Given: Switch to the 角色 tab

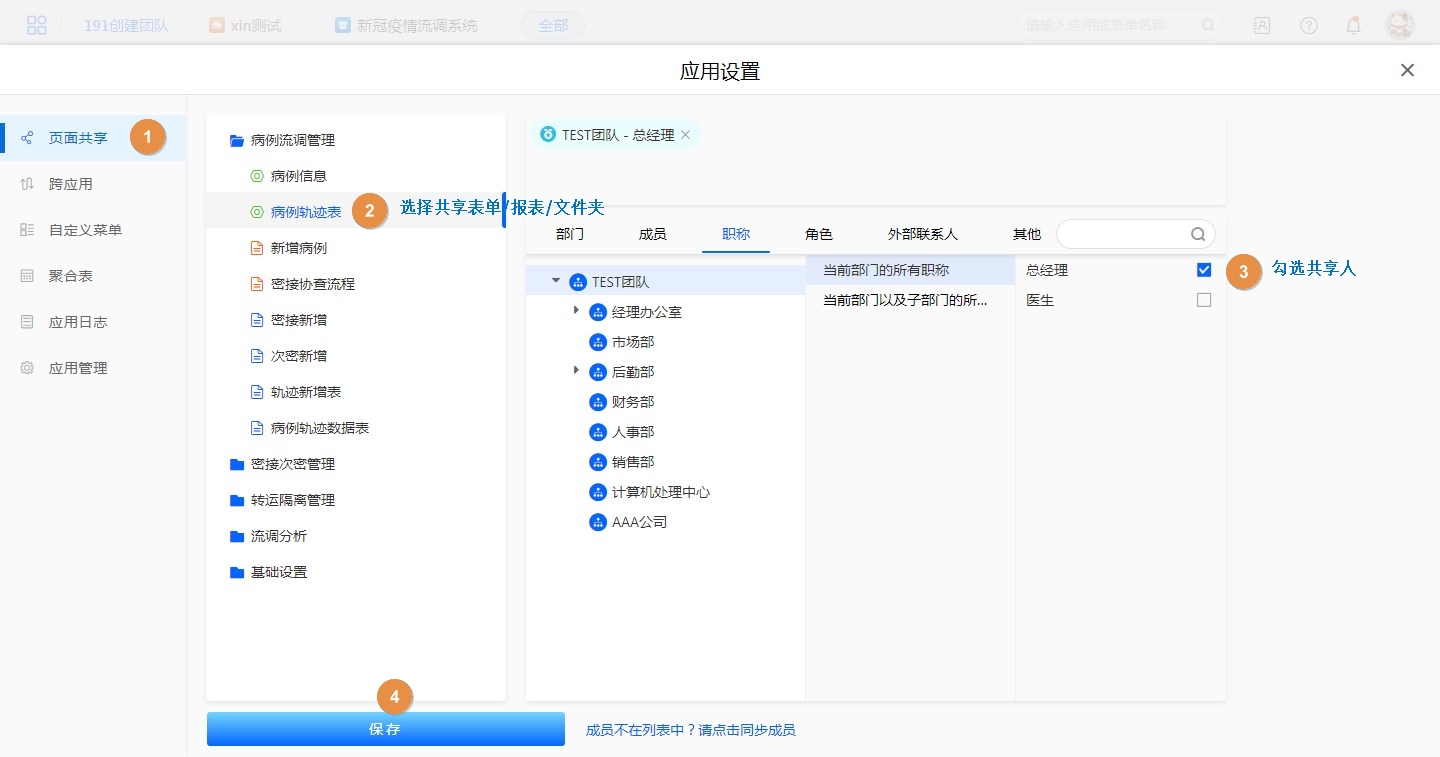Looking at the screenshot, I should pos(819,234).
